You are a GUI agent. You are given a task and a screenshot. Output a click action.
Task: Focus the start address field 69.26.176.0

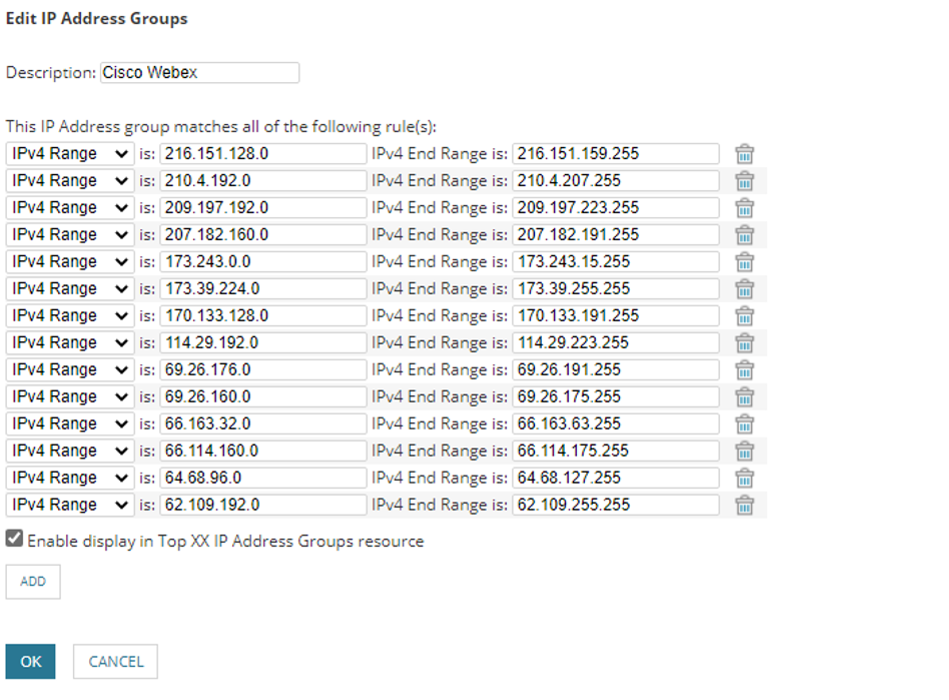[263, 370]
